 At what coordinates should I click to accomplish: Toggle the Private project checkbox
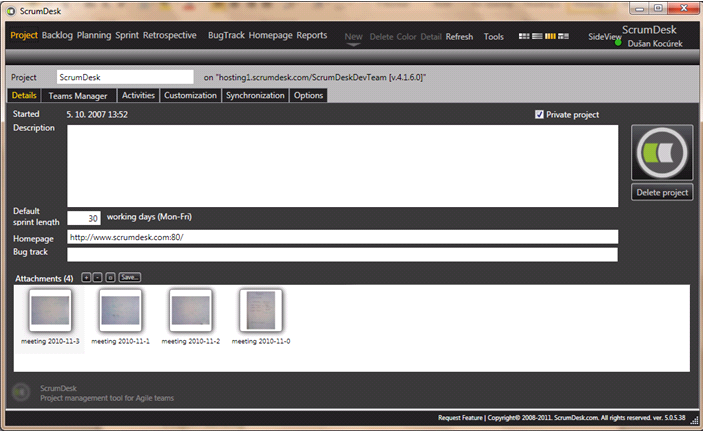539,114
